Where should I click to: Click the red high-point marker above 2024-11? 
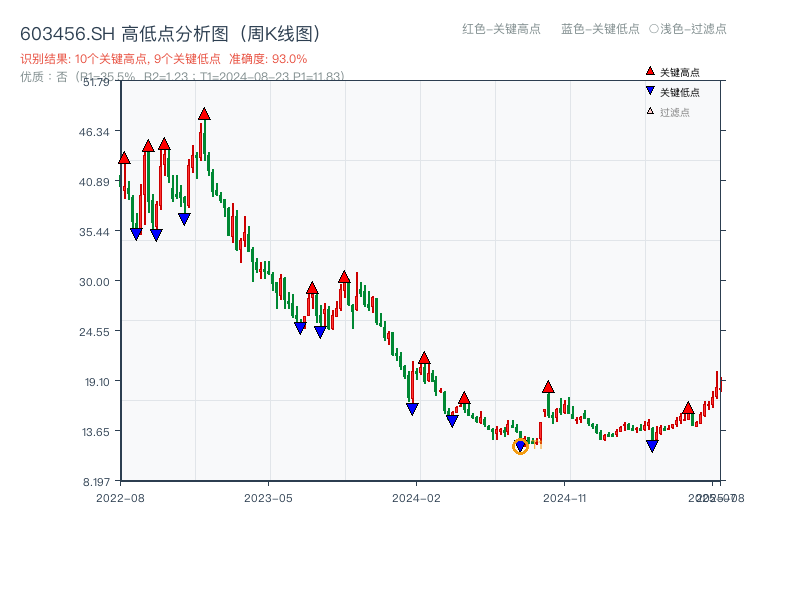pyautogui.click(x=548, y=385)
